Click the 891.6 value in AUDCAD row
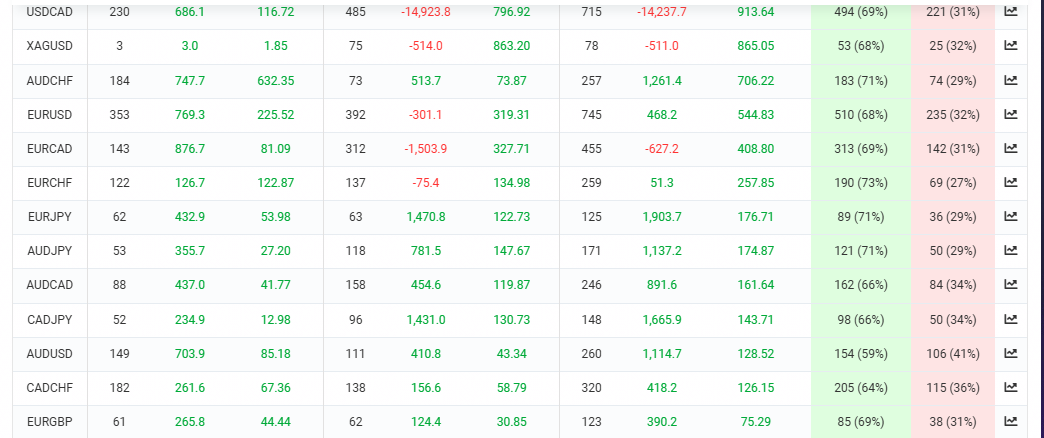This screenshot has width=1044, height=438. (662, 286)
